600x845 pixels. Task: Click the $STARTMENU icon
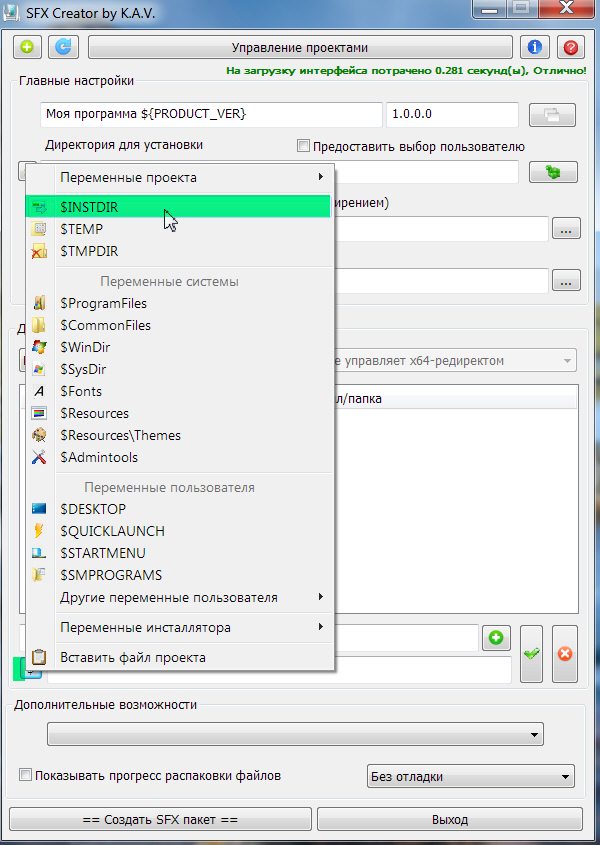(x=39, y=553)
